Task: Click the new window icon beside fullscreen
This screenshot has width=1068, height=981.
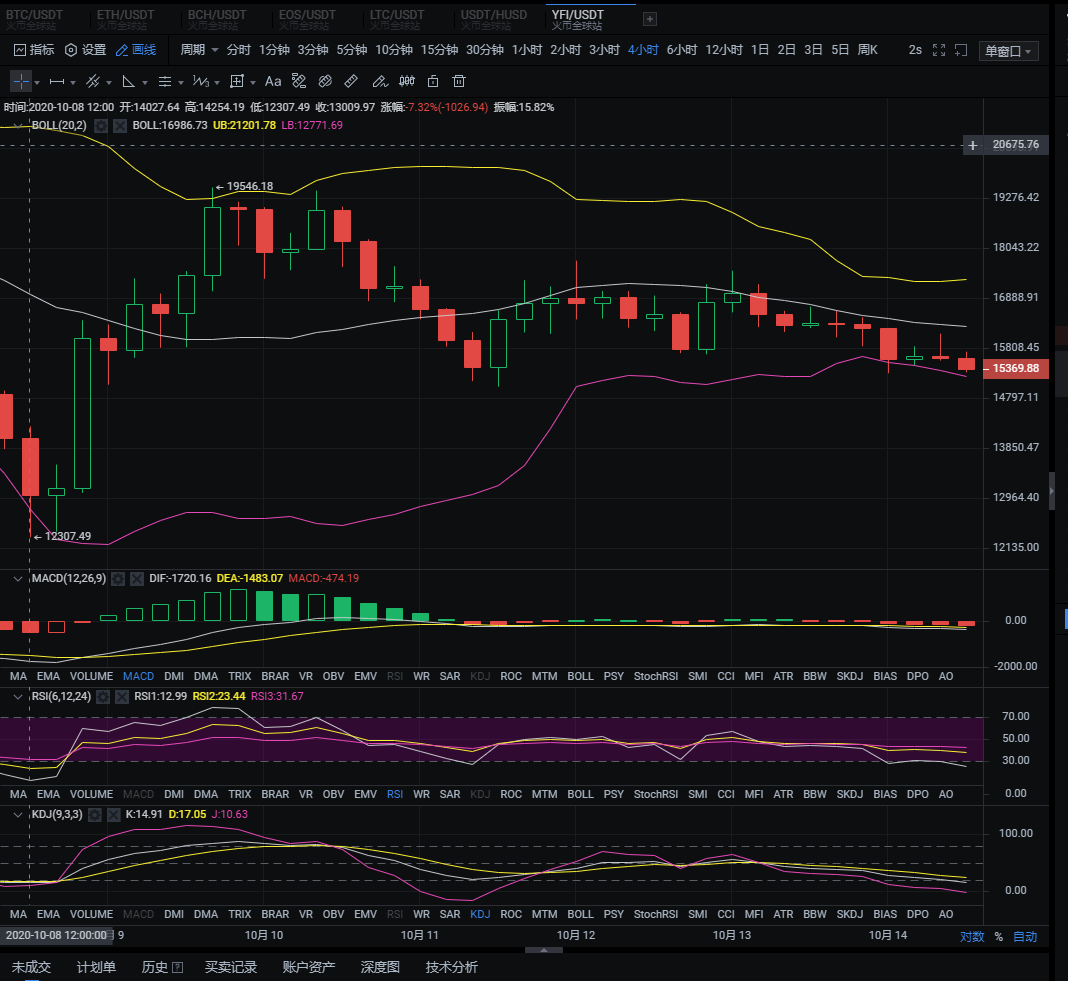Action: tap(961, 50)
